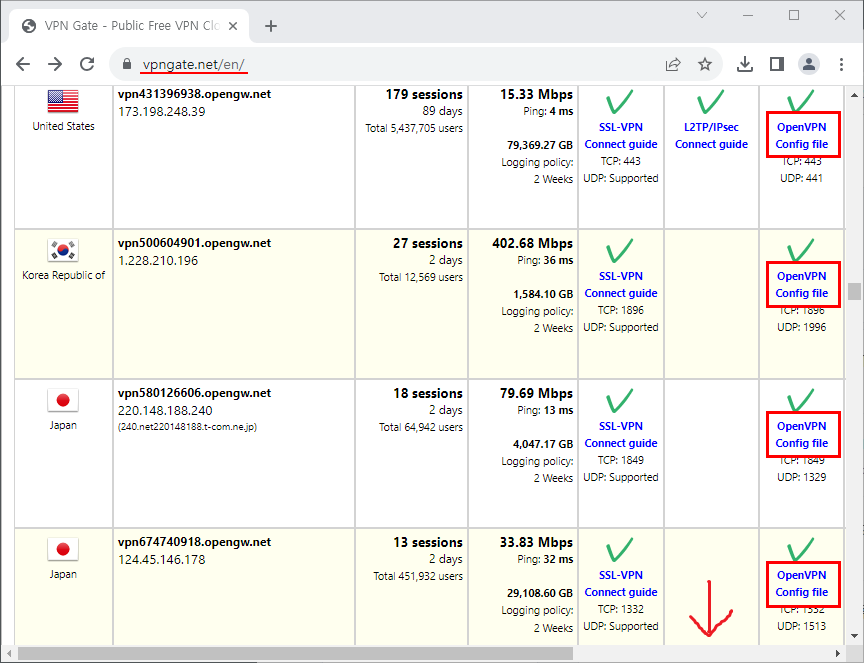Toggle the browser side panel

pyautogui.click(x=777, y=64)
